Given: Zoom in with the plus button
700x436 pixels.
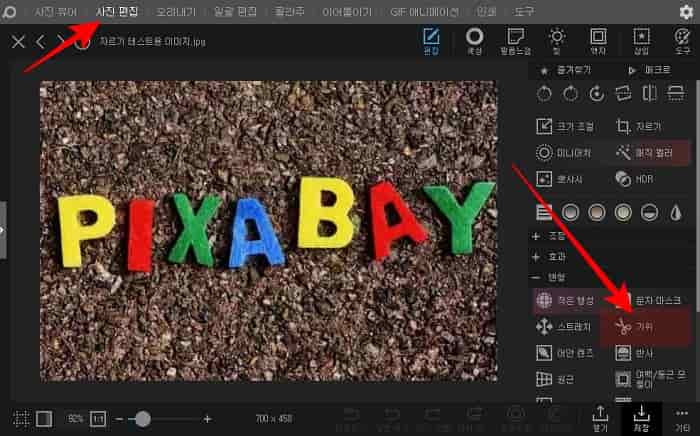Looking at the screenshot, I should point(207,419).
